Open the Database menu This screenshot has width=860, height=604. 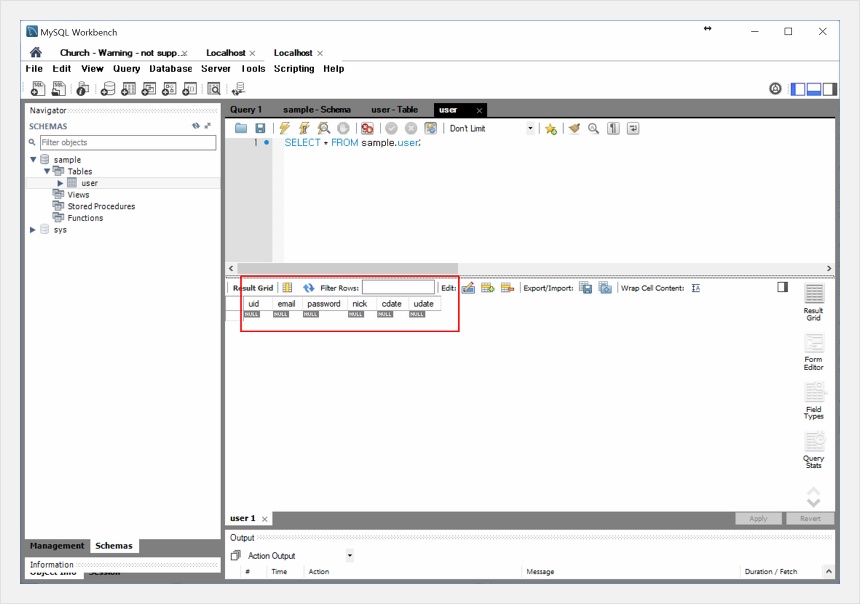tap(171, 69)
